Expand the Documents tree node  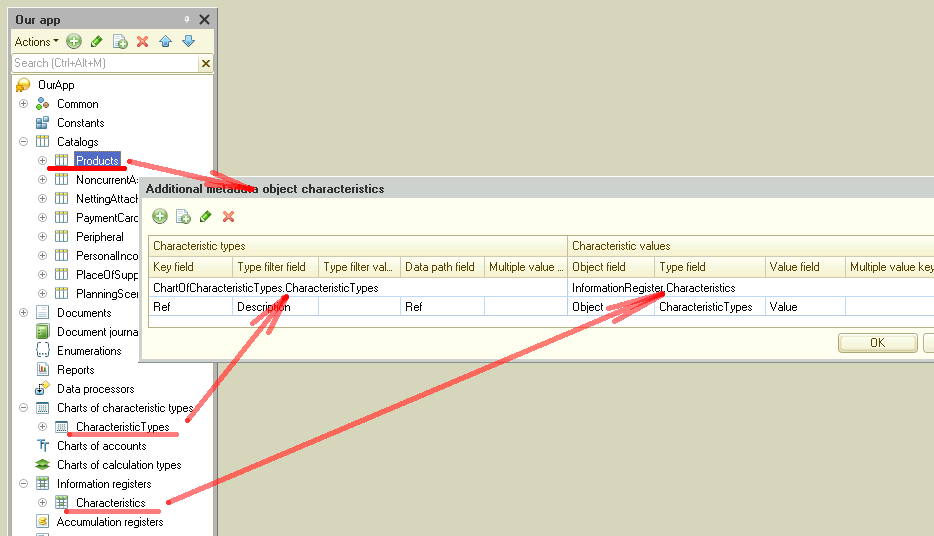point(23,313)
